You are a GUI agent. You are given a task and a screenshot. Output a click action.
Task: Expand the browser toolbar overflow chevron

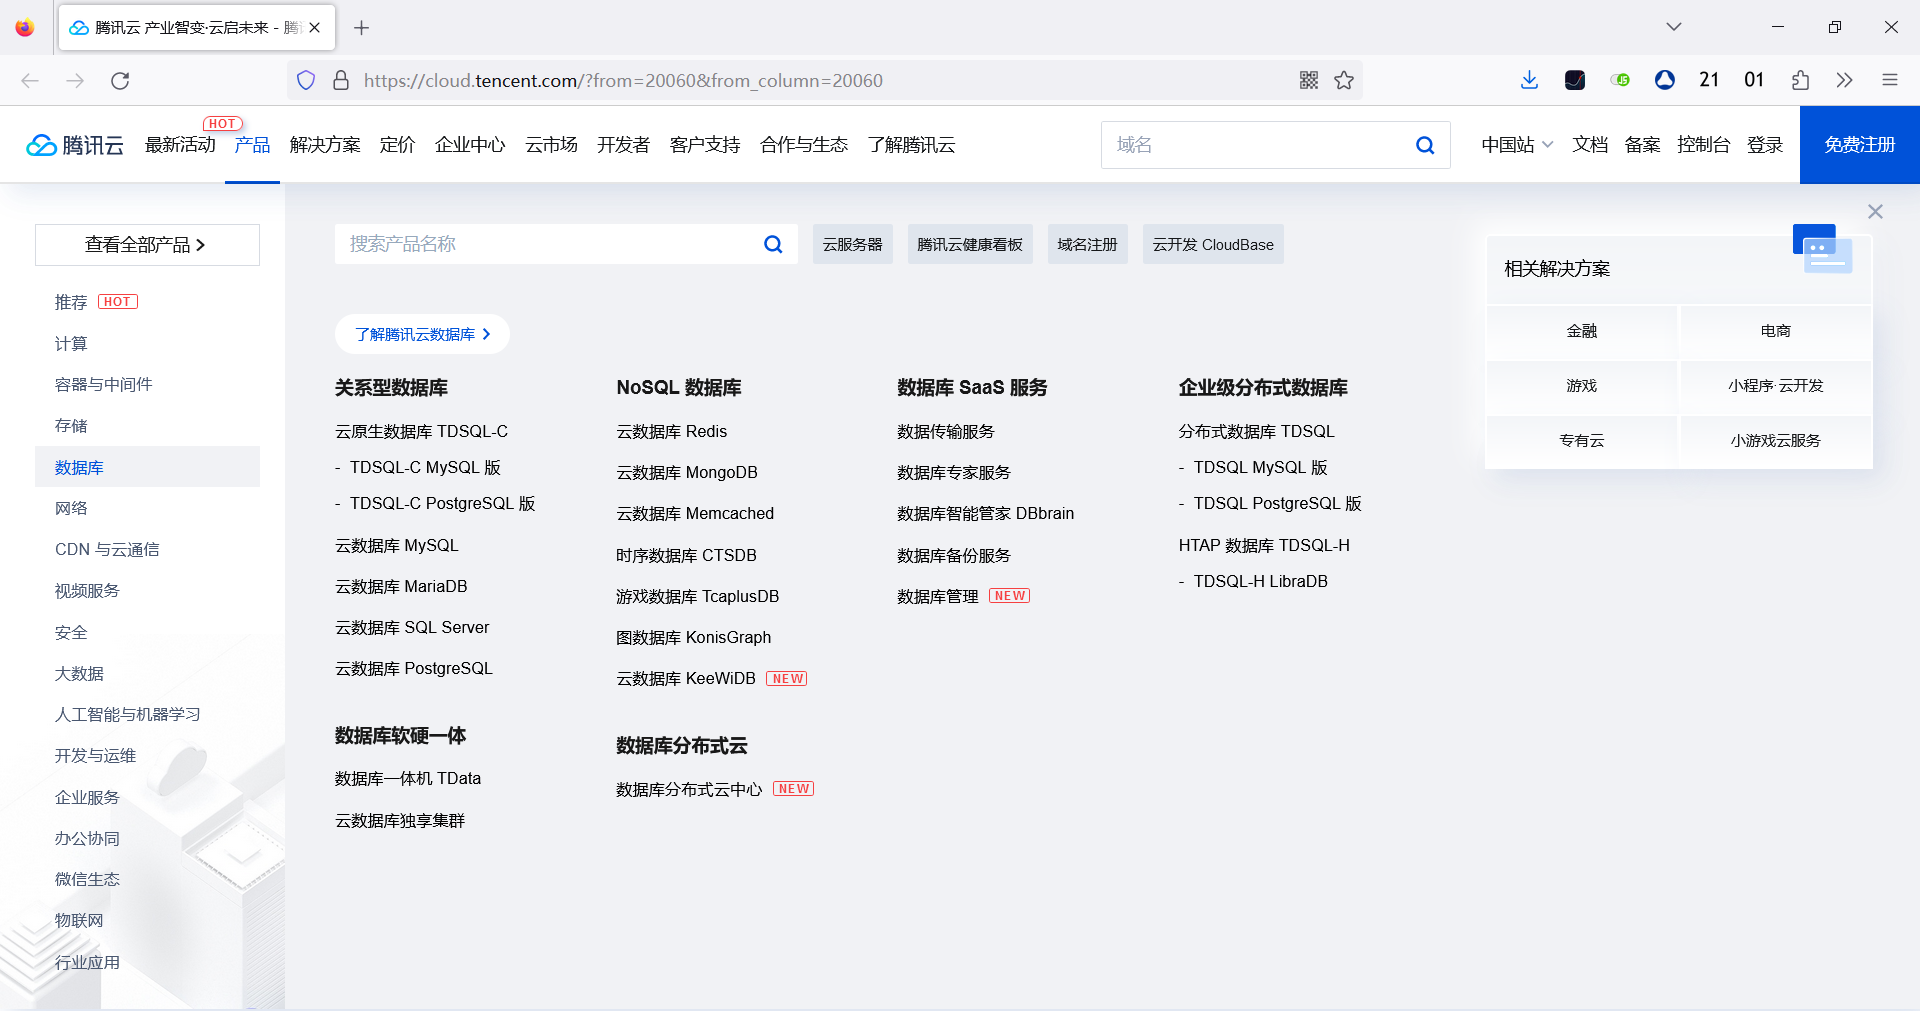(1845, 80)
